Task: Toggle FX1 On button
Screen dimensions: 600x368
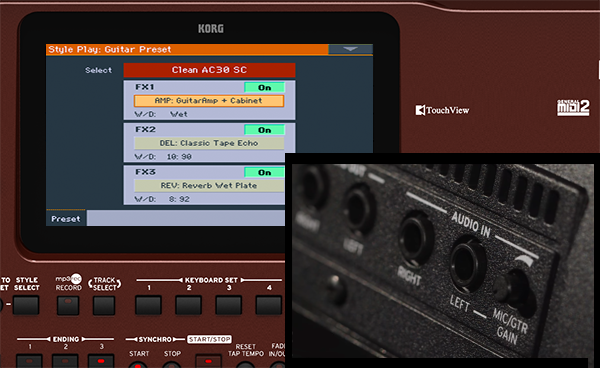Action: (x=264, y=88)
